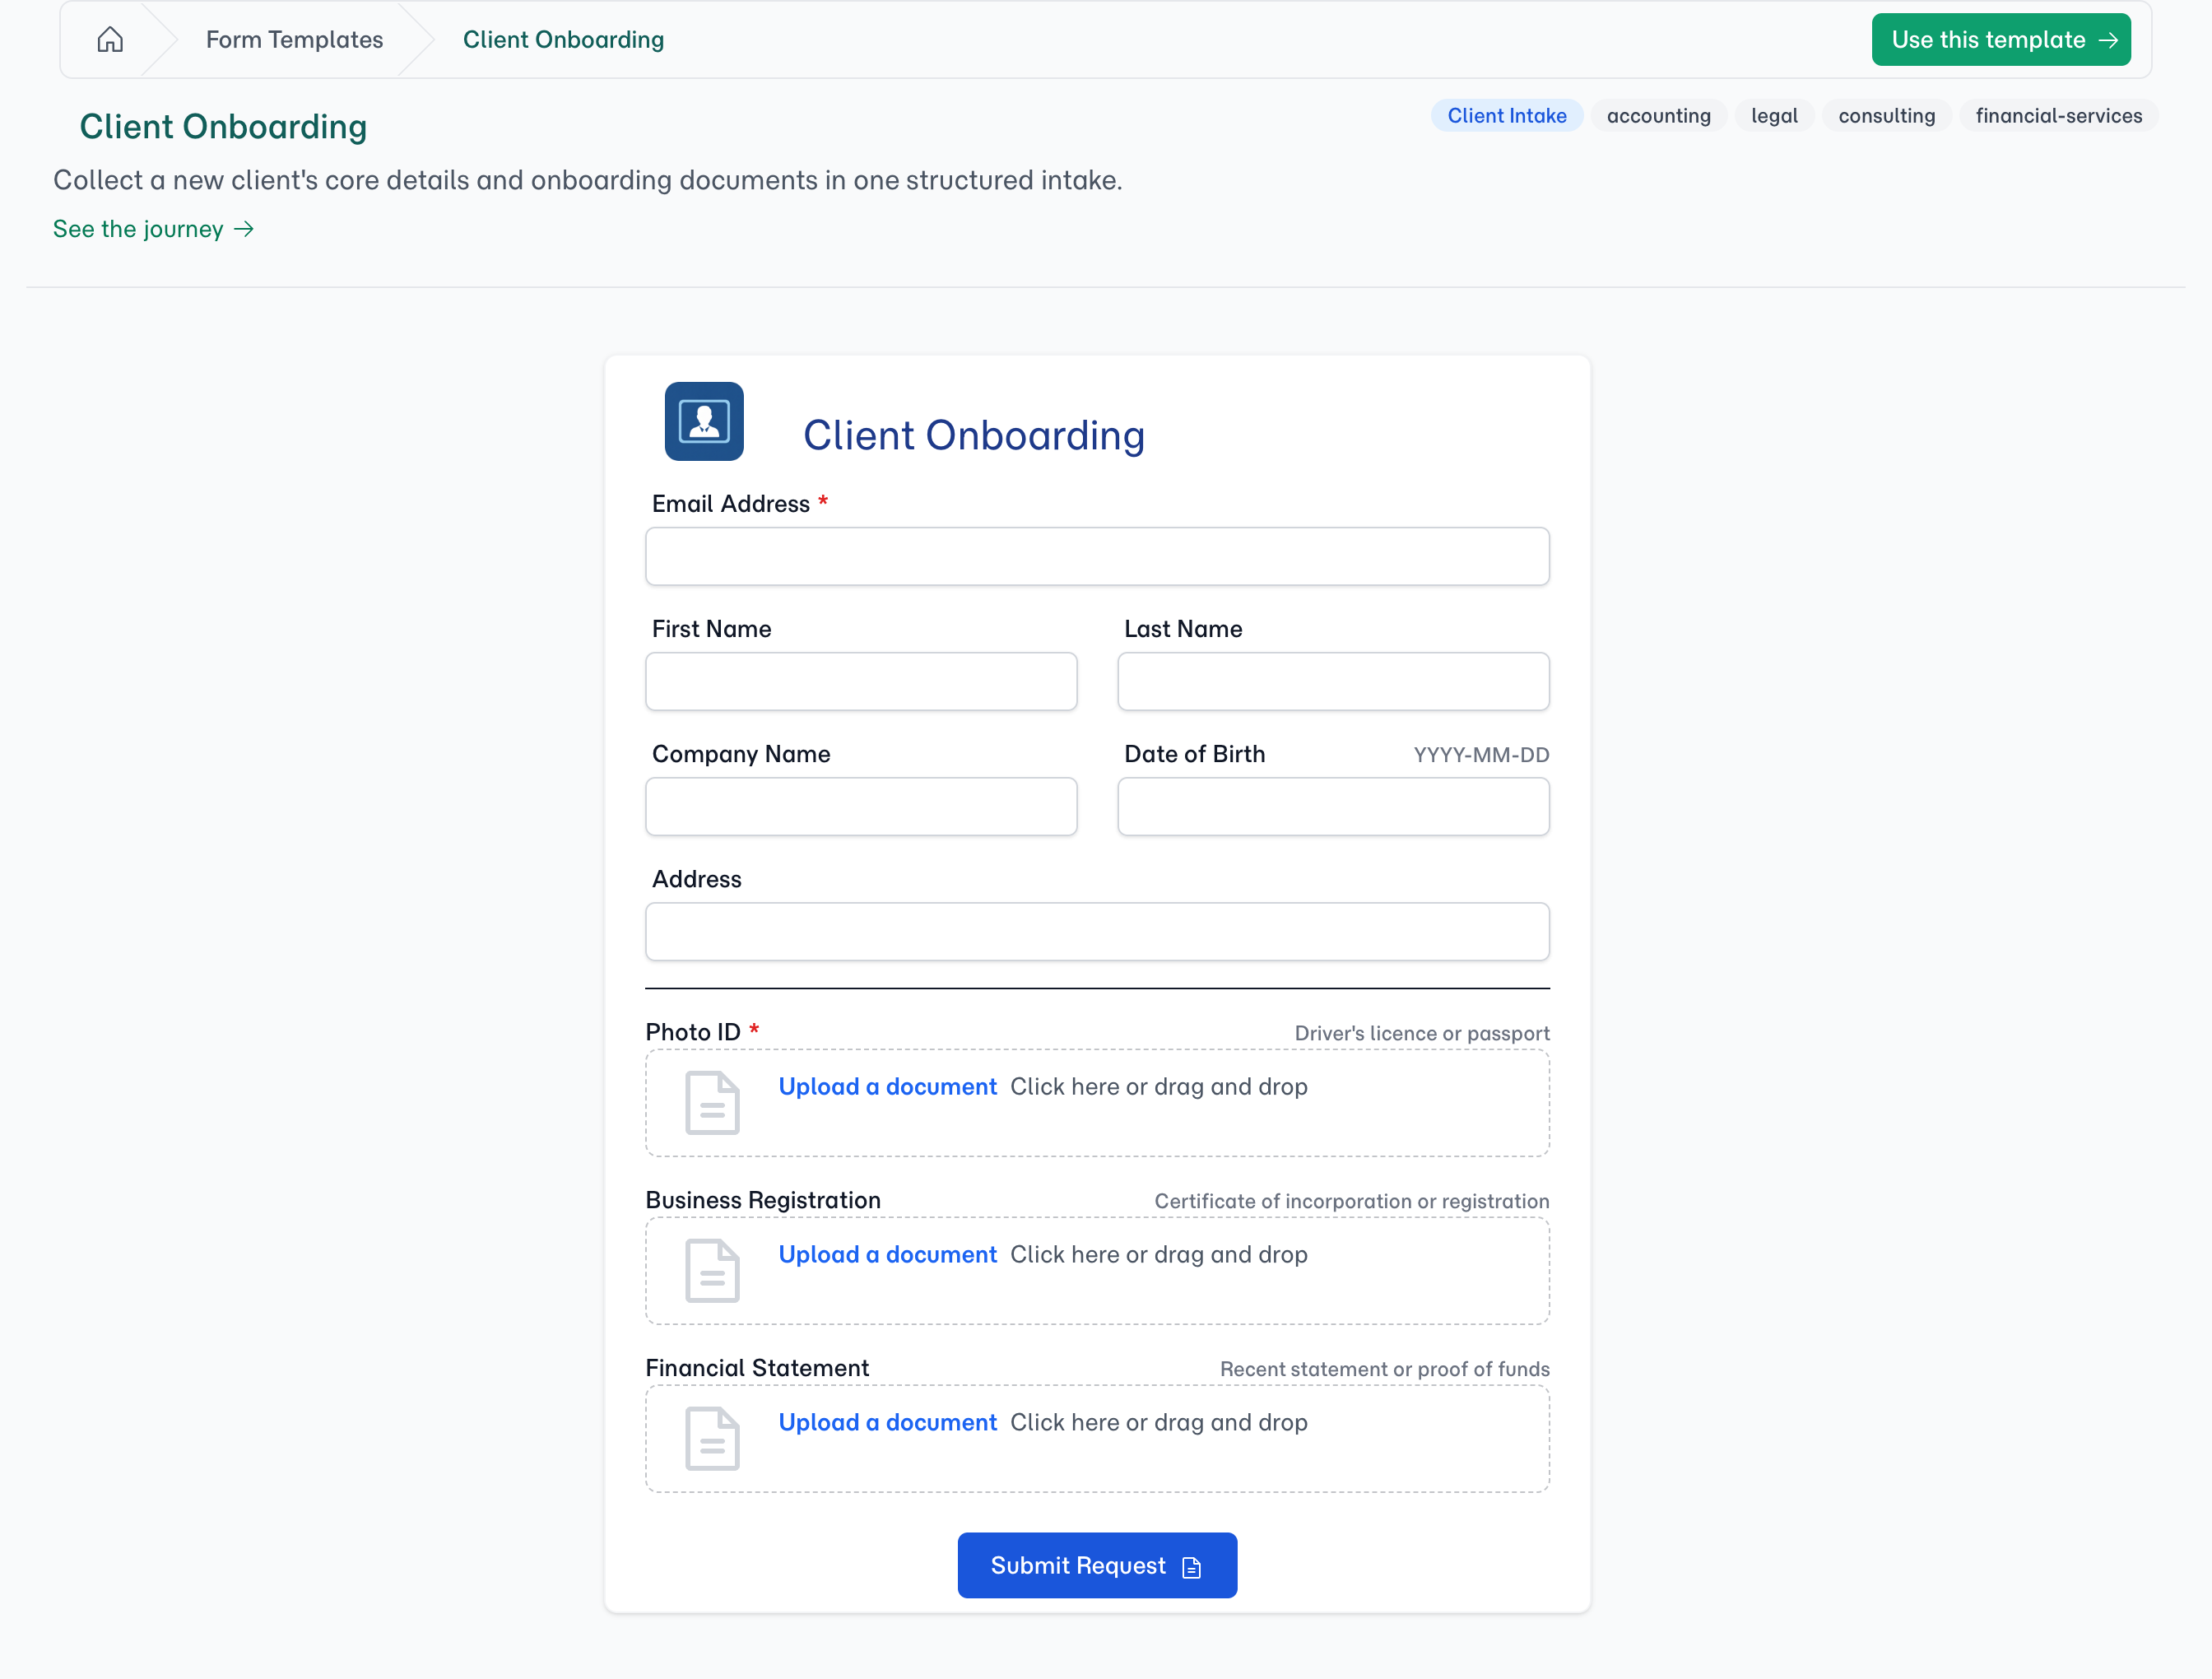The height and width of the screenshot is (1679, 2212).
Task: Click Use this template button
Action: coord(2001,40)
